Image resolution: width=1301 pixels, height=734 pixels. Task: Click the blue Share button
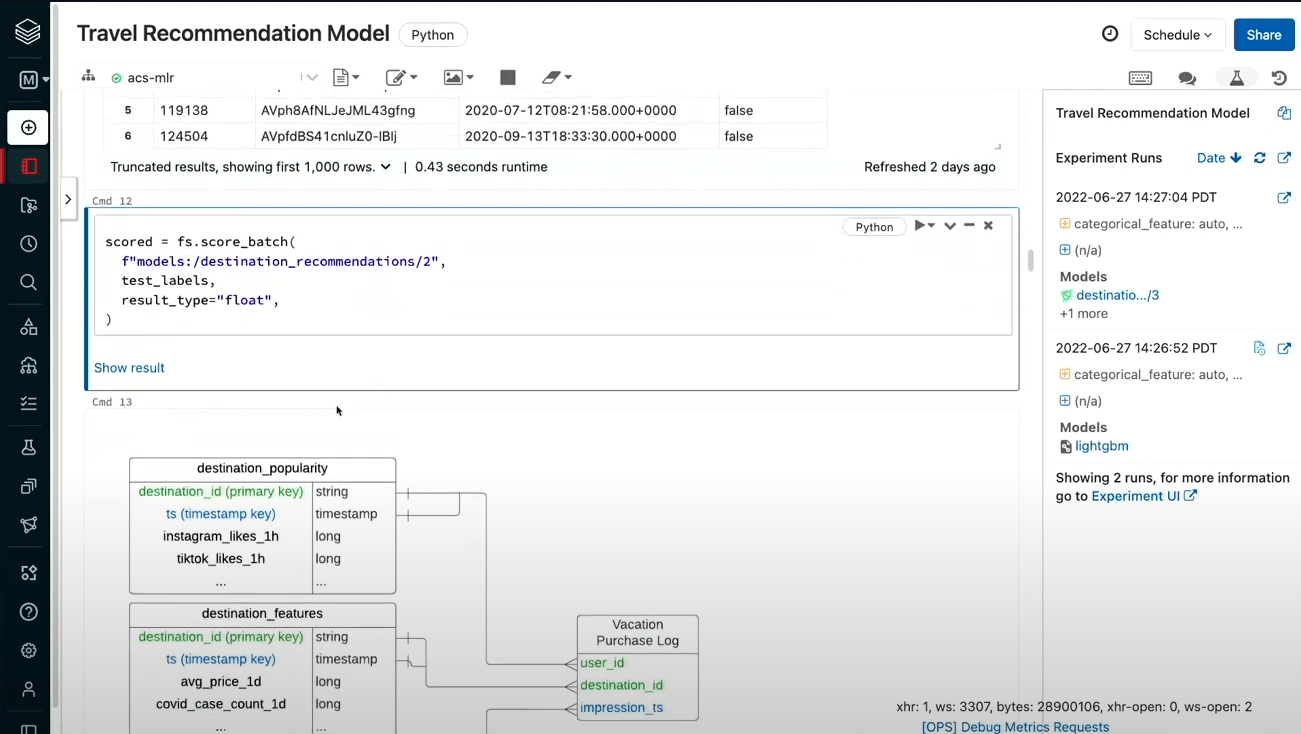coord(1264,35)
